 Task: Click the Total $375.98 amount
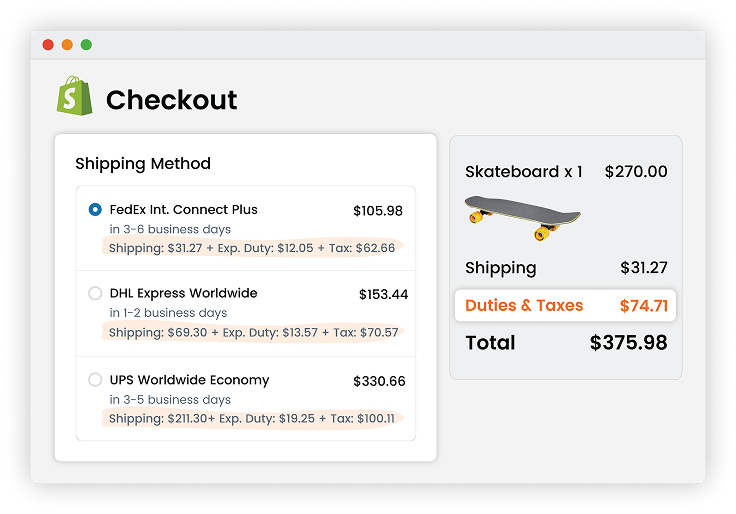click(x=628, y=343)
